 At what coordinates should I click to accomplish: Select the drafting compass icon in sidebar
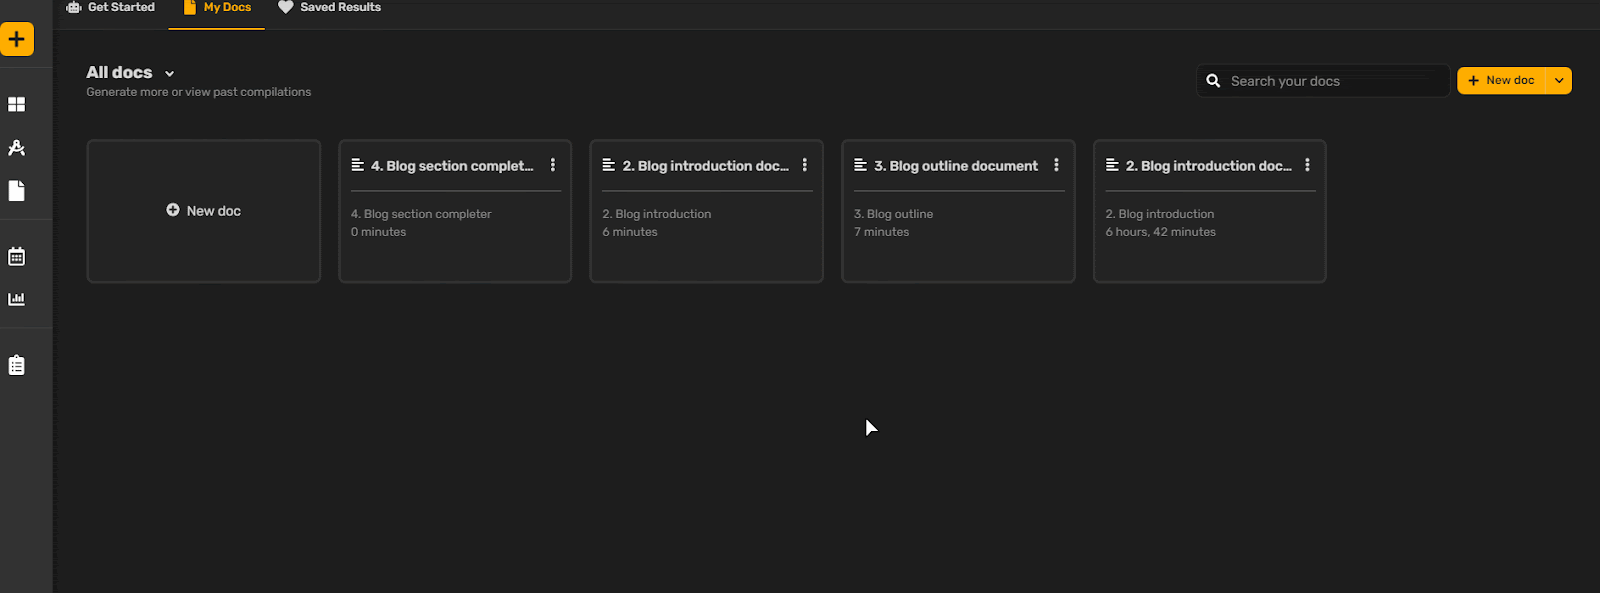tap(17, 148)
